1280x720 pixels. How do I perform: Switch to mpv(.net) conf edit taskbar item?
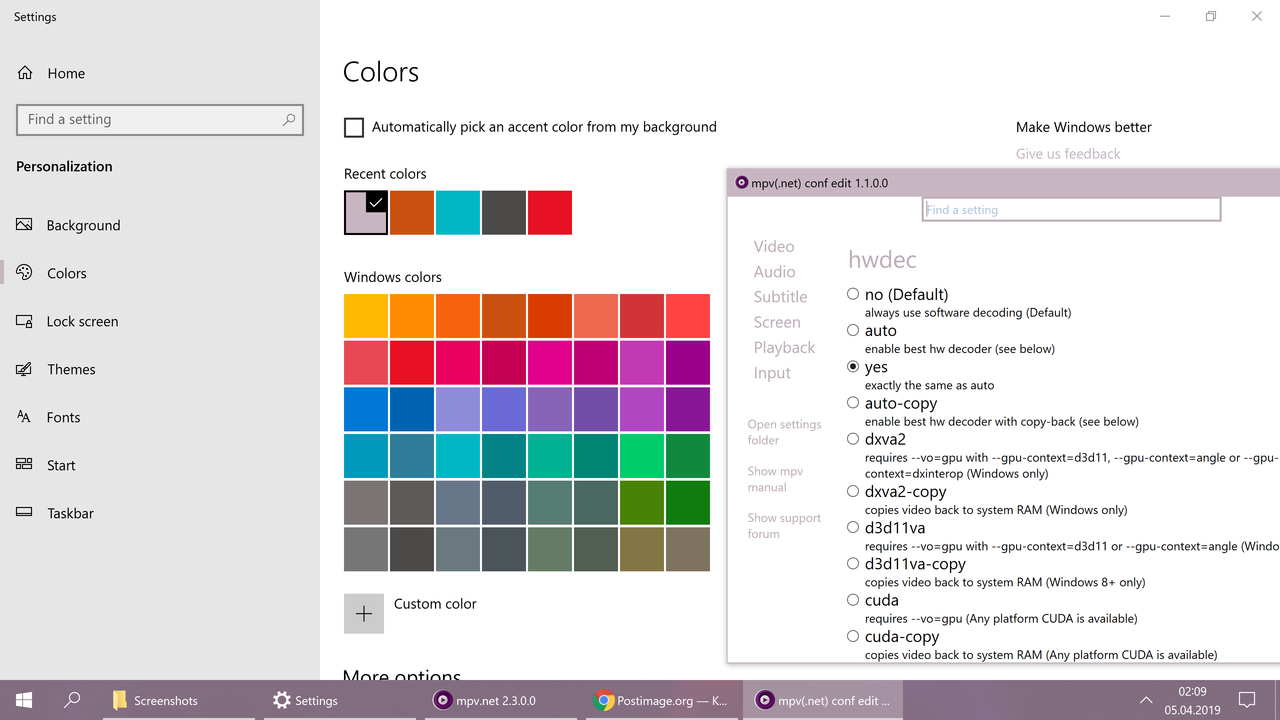tap(823, 700)
